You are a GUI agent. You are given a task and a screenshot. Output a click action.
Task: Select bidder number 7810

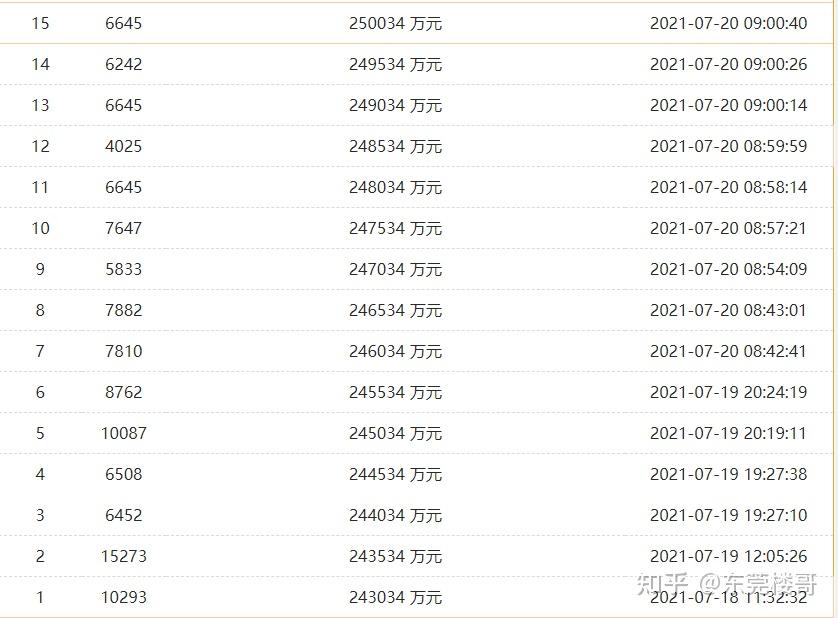coord(123,351)
